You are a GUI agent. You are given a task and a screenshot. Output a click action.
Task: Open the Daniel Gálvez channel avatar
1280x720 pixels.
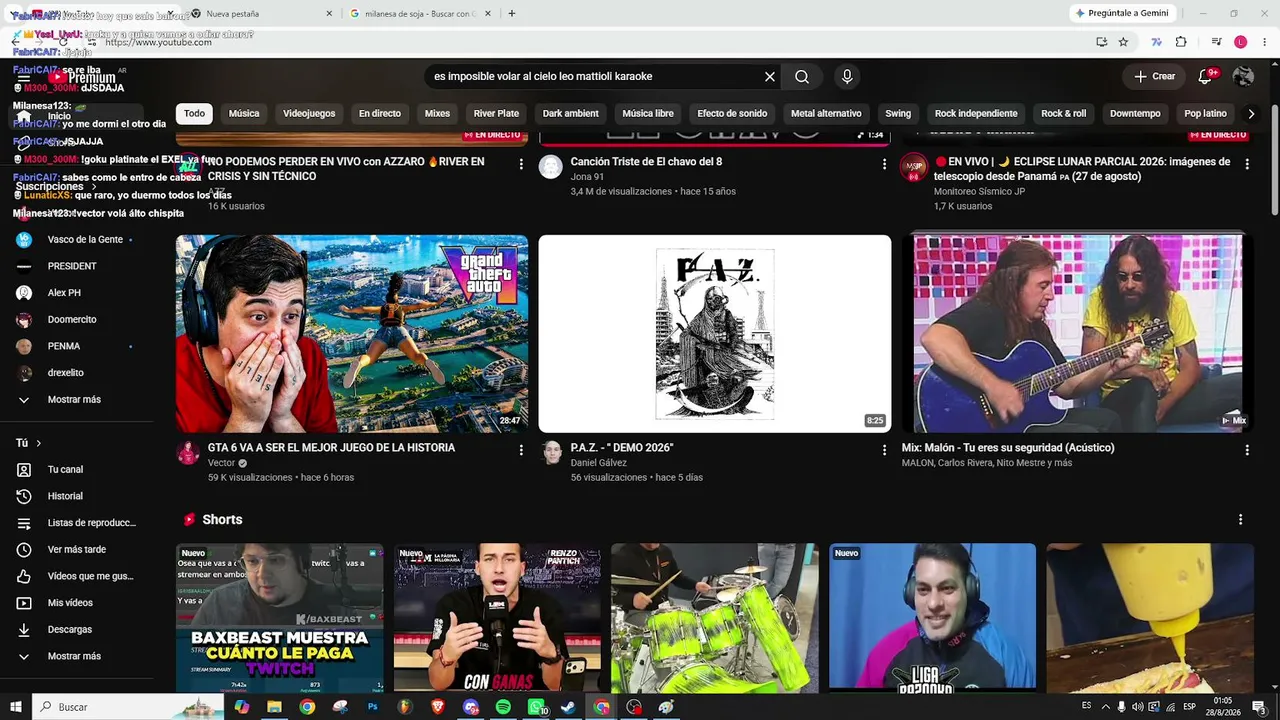551,453
